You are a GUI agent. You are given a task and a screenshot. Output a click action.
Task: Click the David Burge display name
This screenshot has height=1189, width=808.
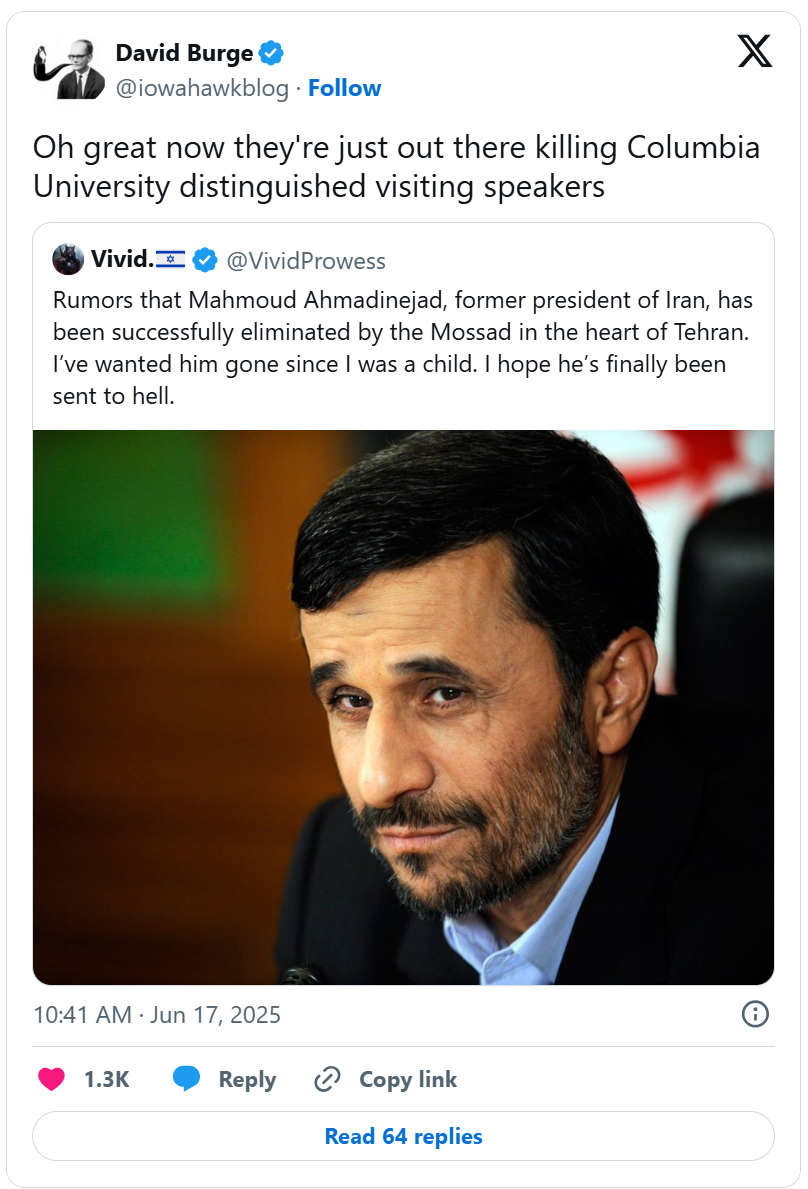tap(184, 52)
